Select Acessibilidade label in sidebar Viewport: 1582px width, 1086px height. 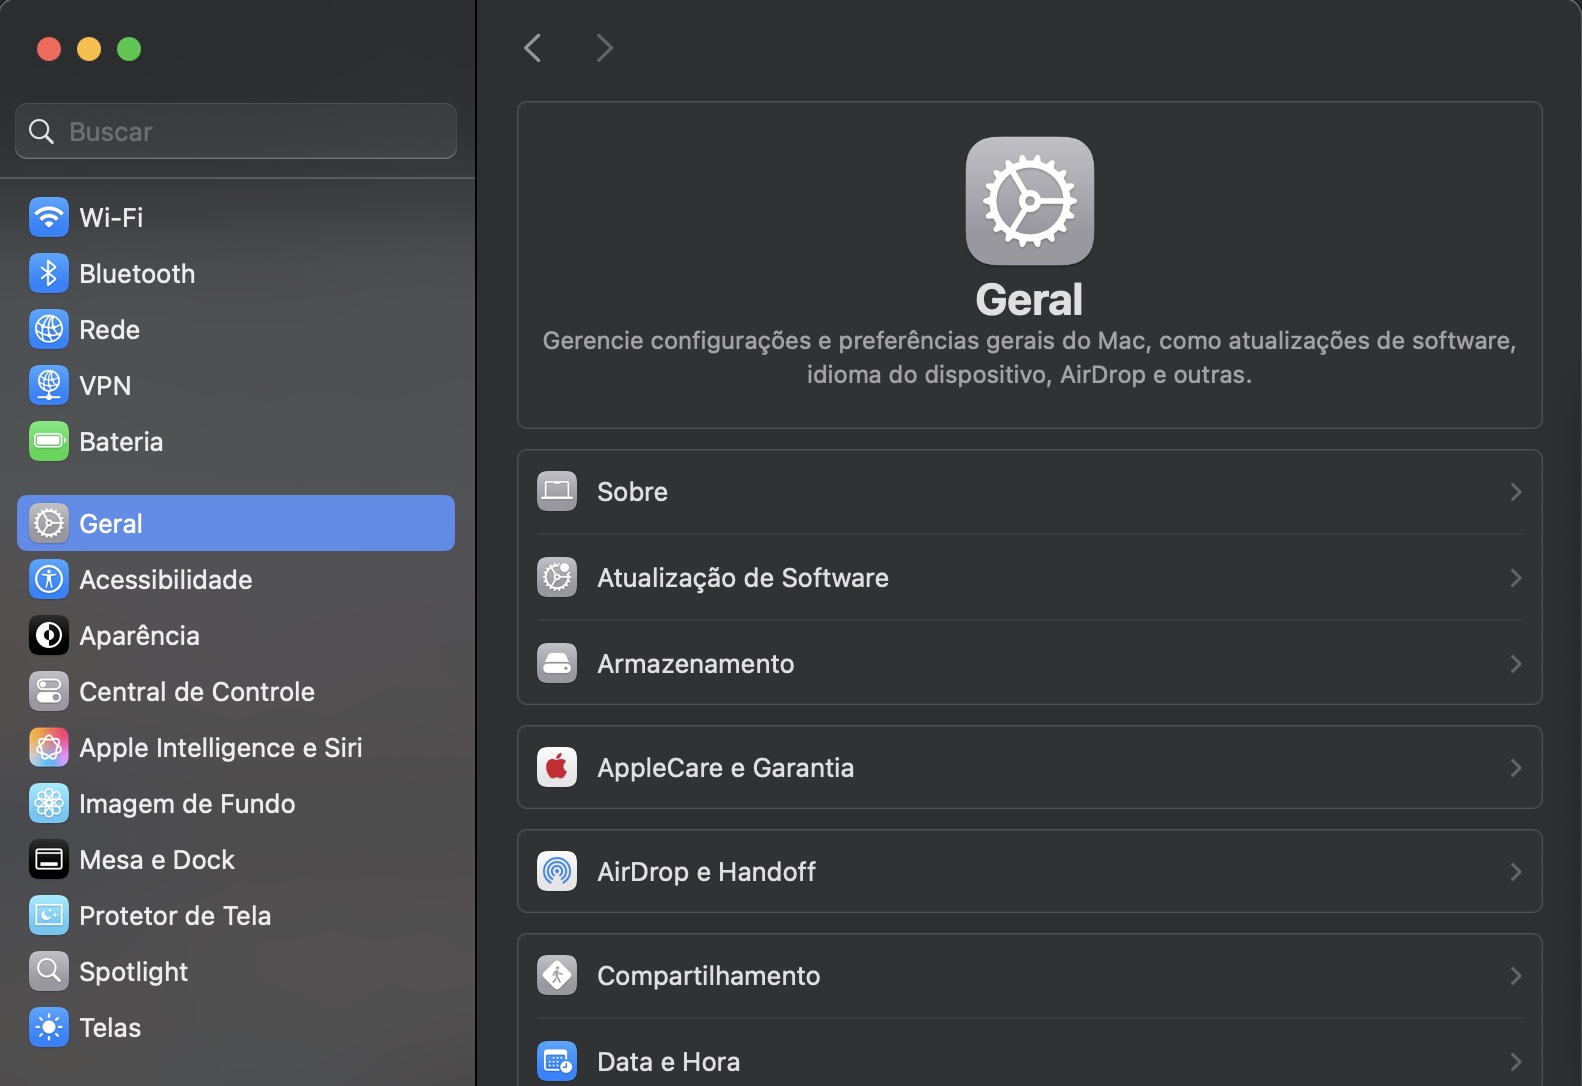(x=166, y=579)
